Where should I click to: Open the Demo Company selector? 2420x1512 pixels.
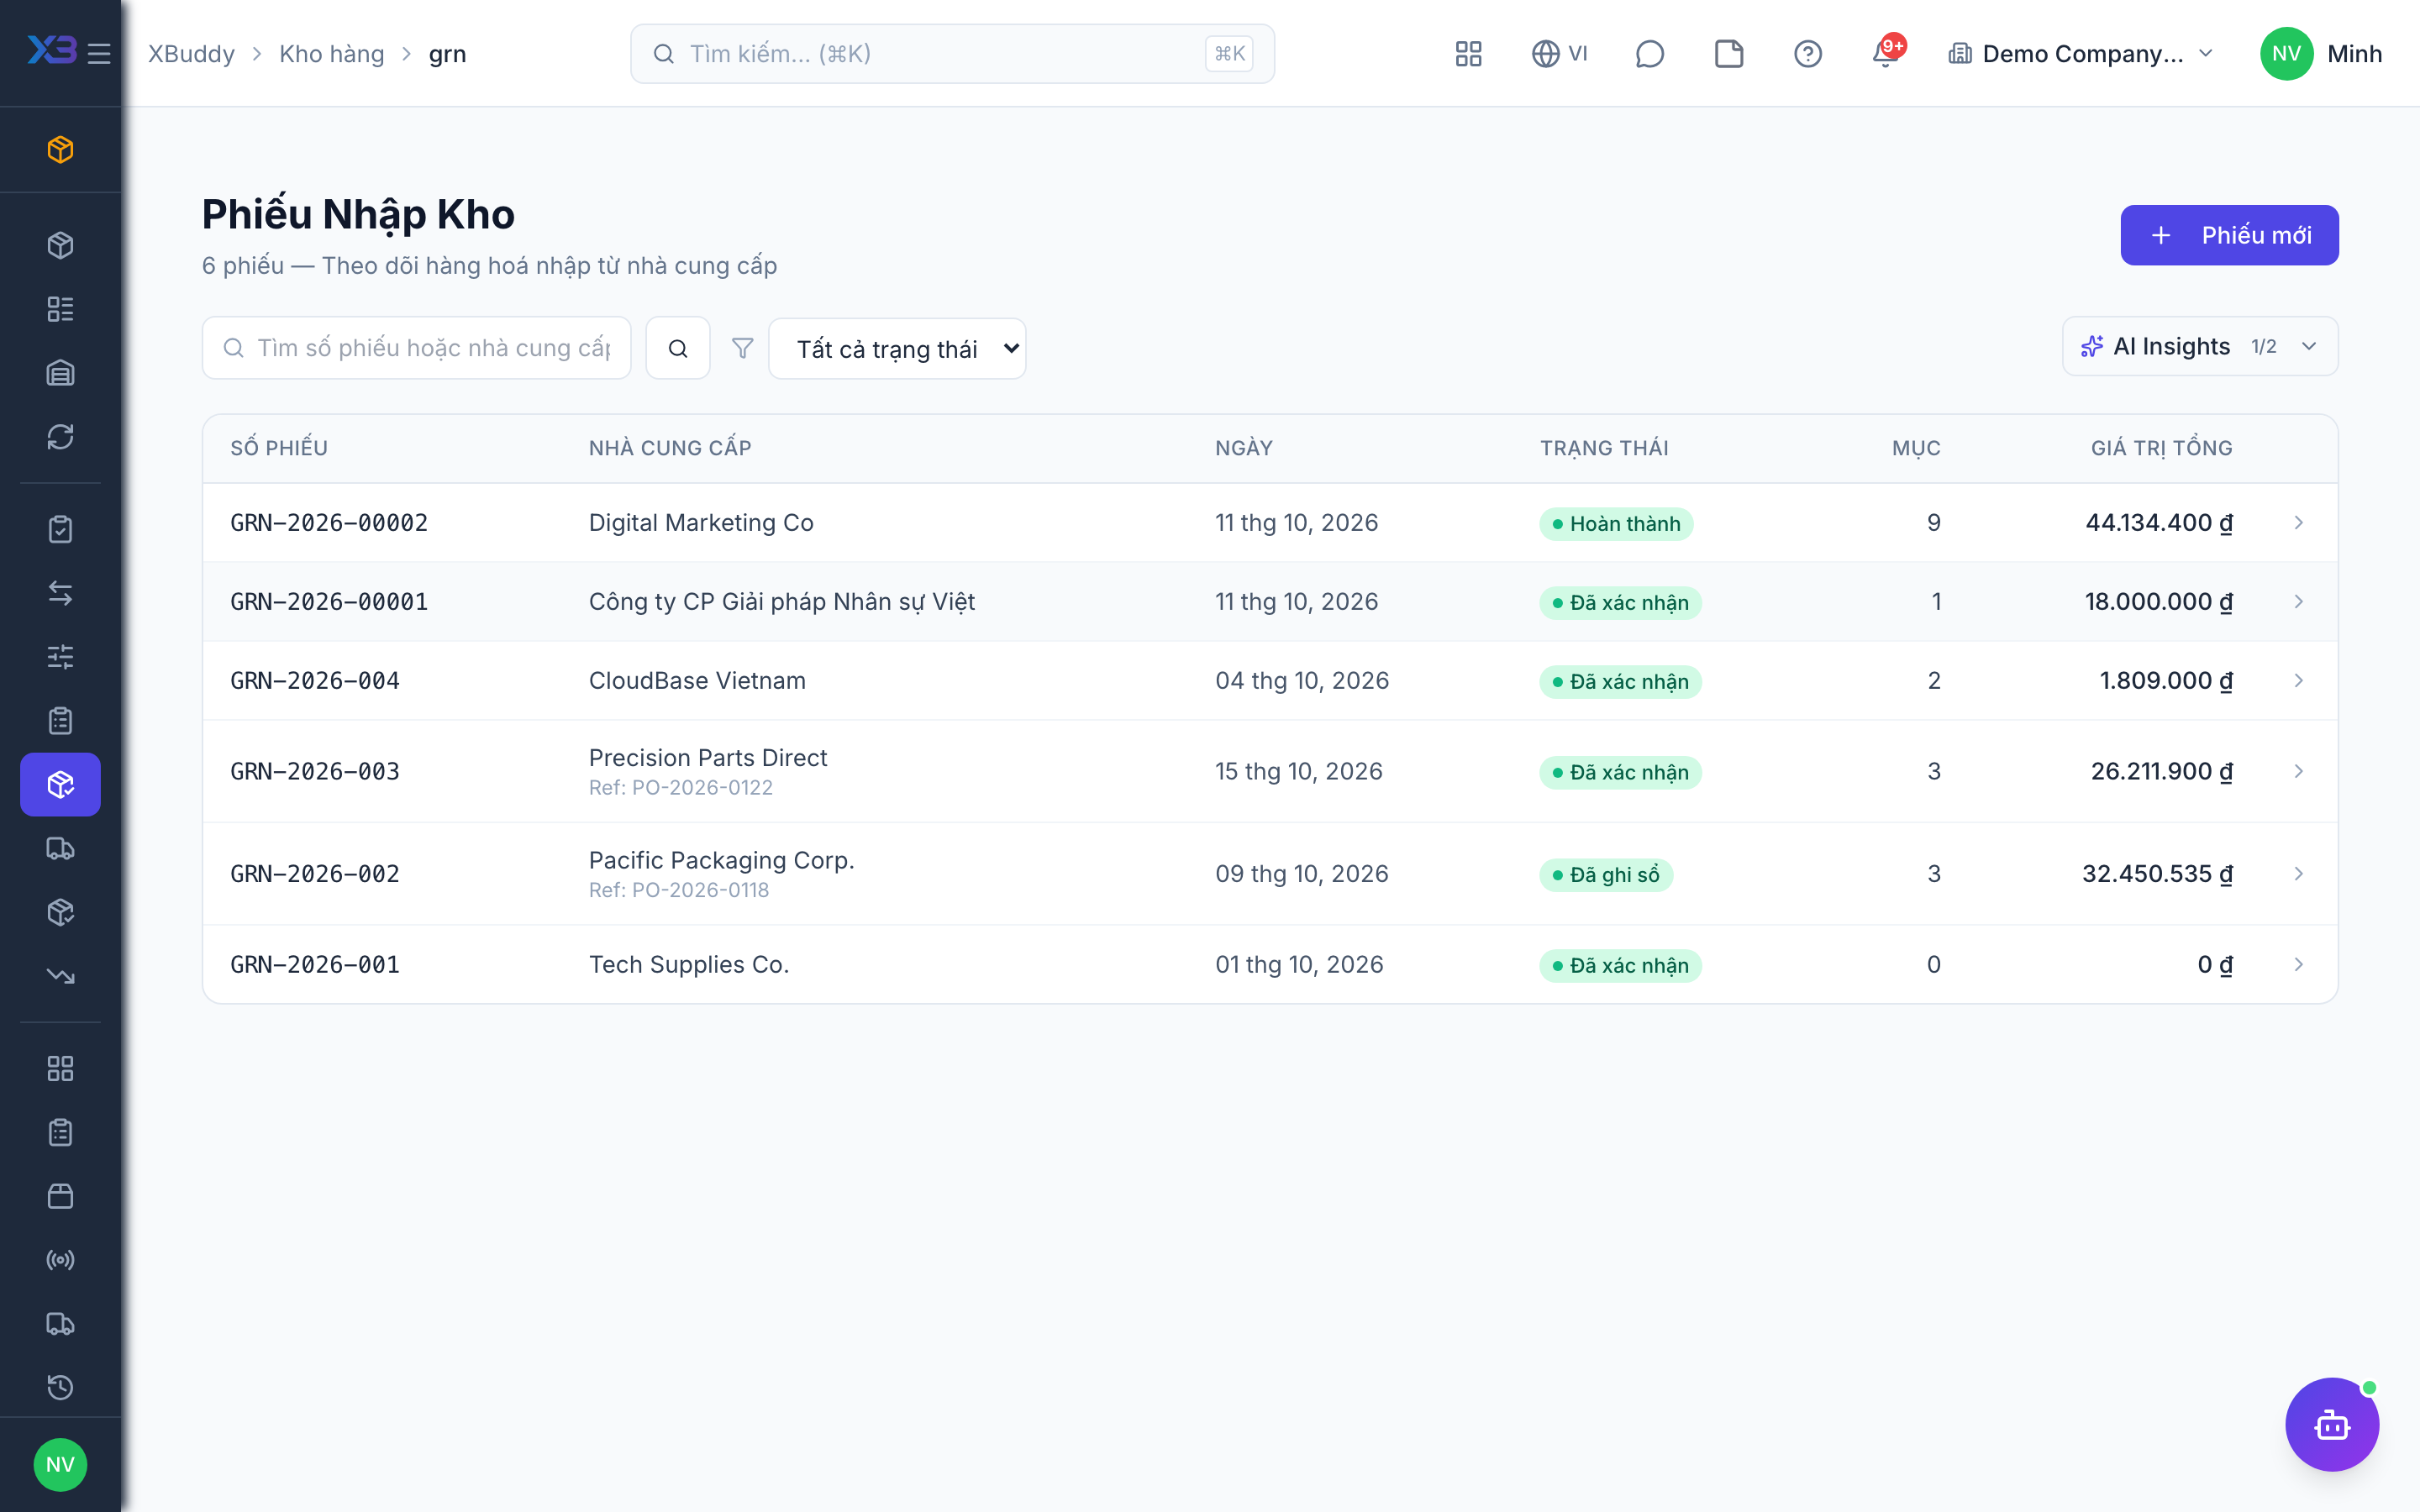(2082, 54)
